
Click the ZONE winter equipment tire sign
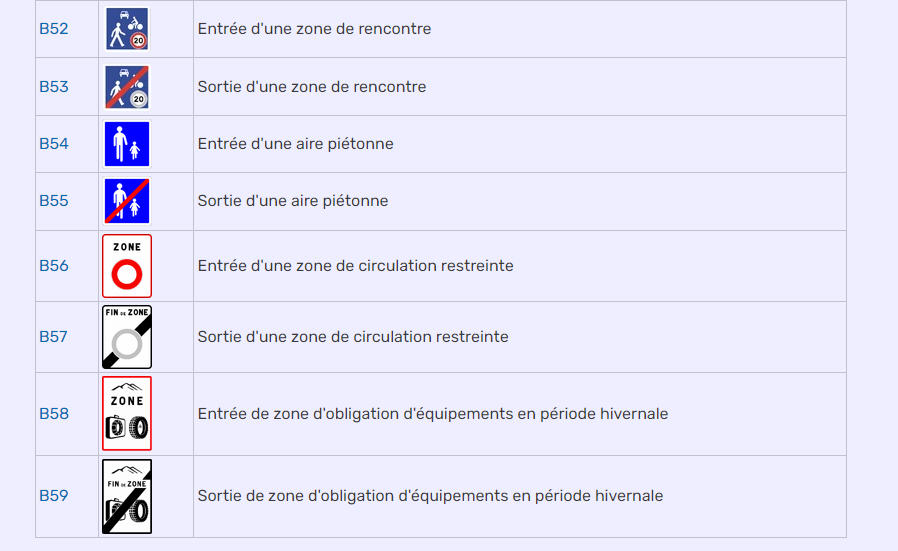pos(127,414)
